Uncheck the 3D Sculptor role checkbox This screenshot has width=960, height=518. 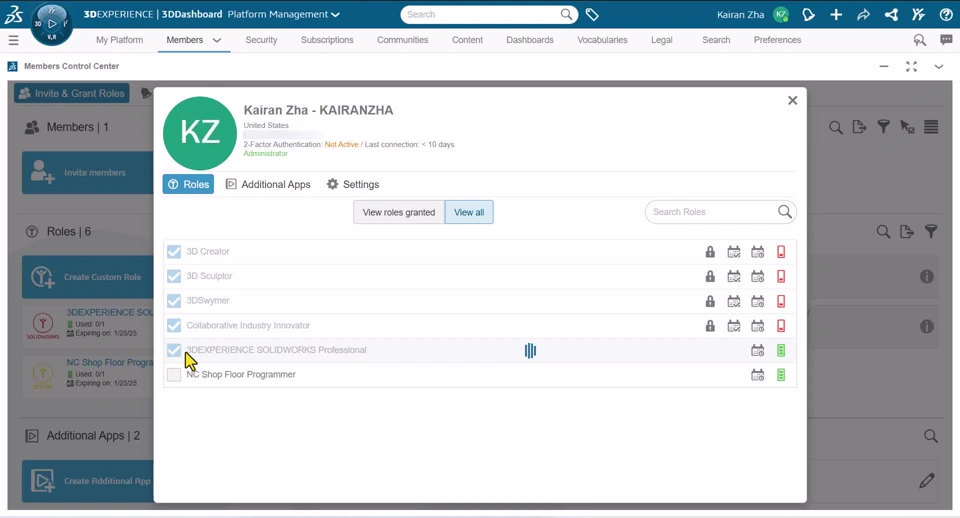(174, 276)
